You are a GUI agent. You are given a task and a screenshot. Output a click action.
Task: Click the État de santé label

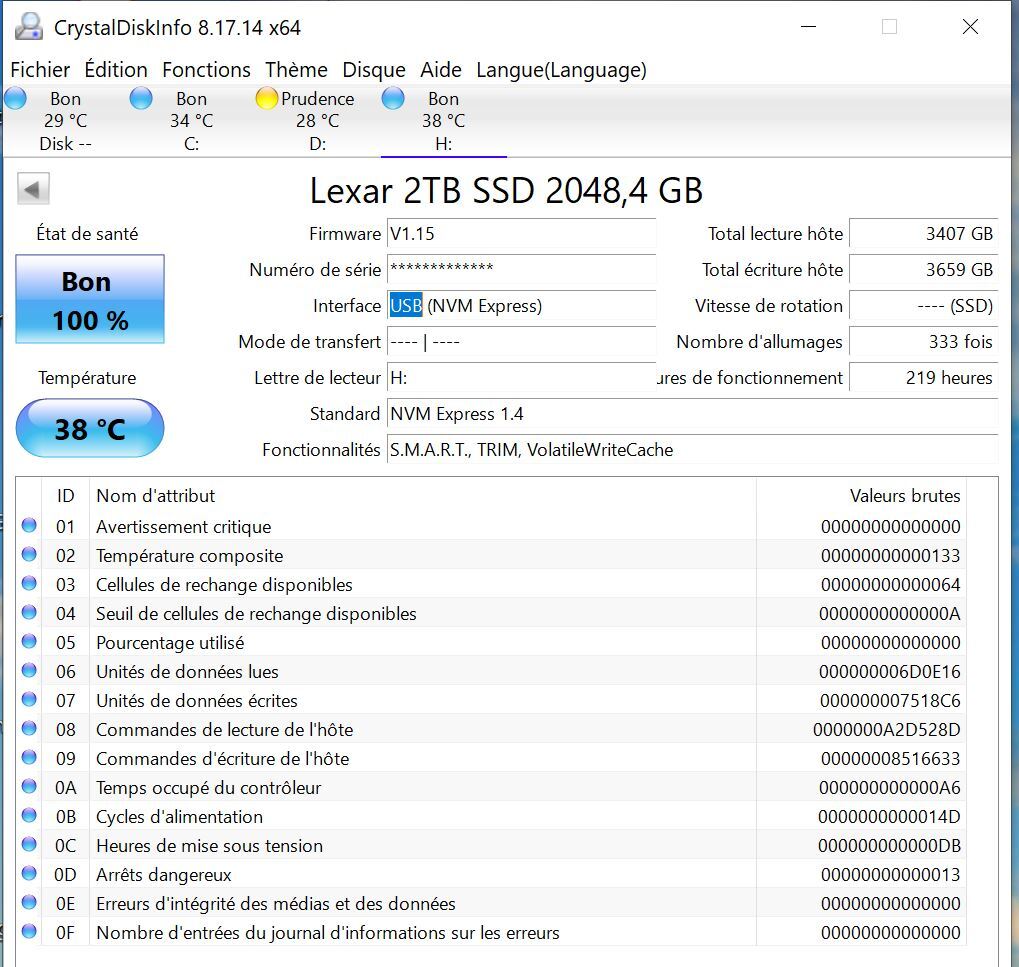[87, 234]
